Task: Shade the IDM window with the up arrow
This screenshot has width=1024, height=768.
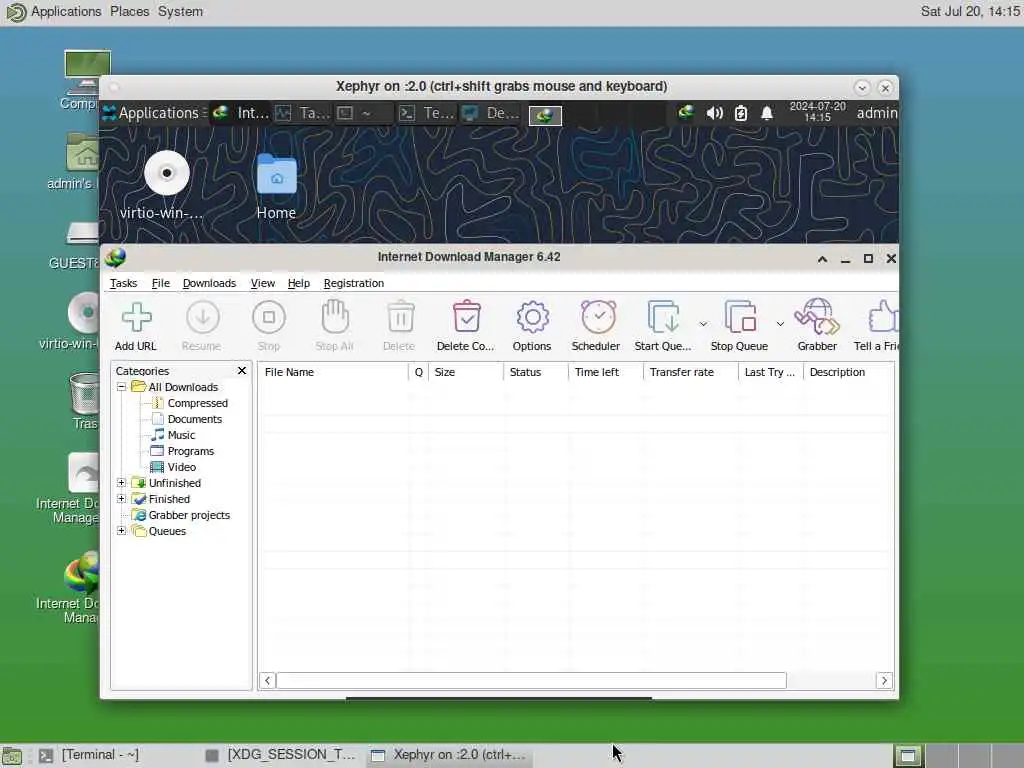Action: pos(823,259)
